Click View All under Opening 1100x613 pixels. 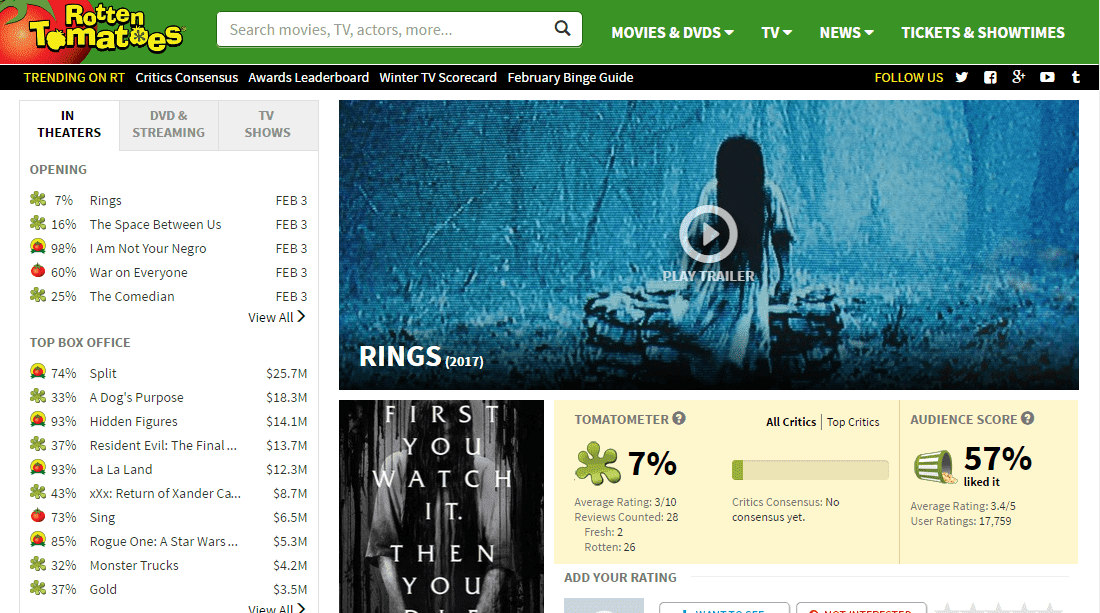[276, 317]
